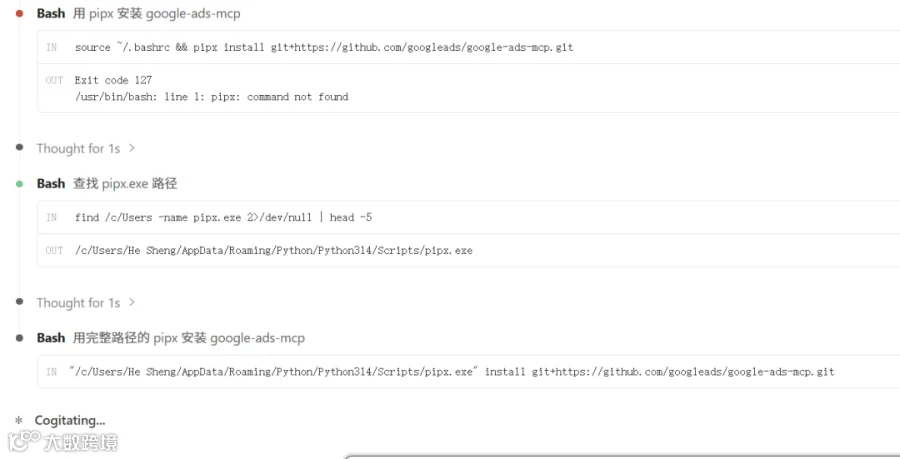900x459 pixels.
Task: Click the Cogitating... status text
Action: [x=70, y=421]
